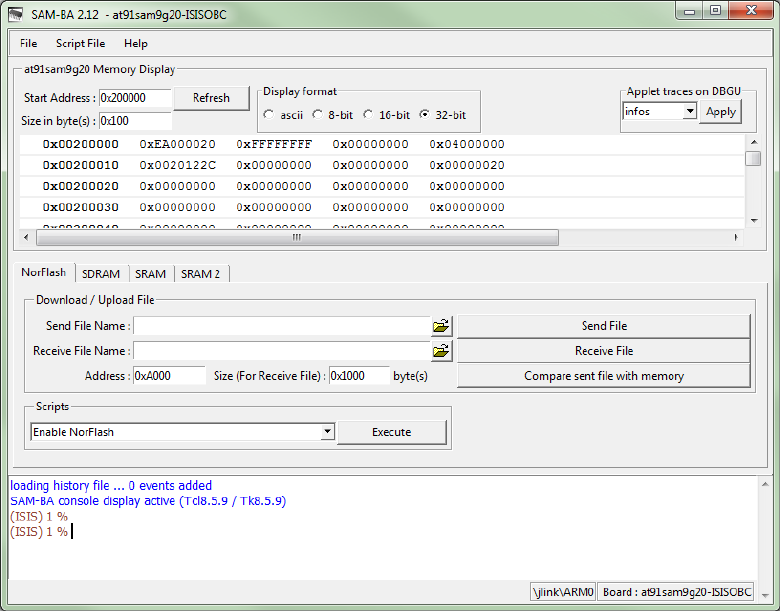Click the Apply button for applet traces
Image resolution: width=780 pixels, height=611 pixels.
tap(720, 111)
